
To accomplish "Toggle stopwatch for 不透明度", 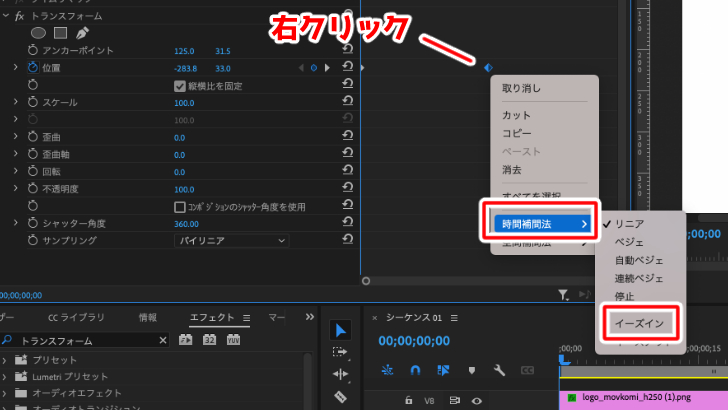I will 32,188.
